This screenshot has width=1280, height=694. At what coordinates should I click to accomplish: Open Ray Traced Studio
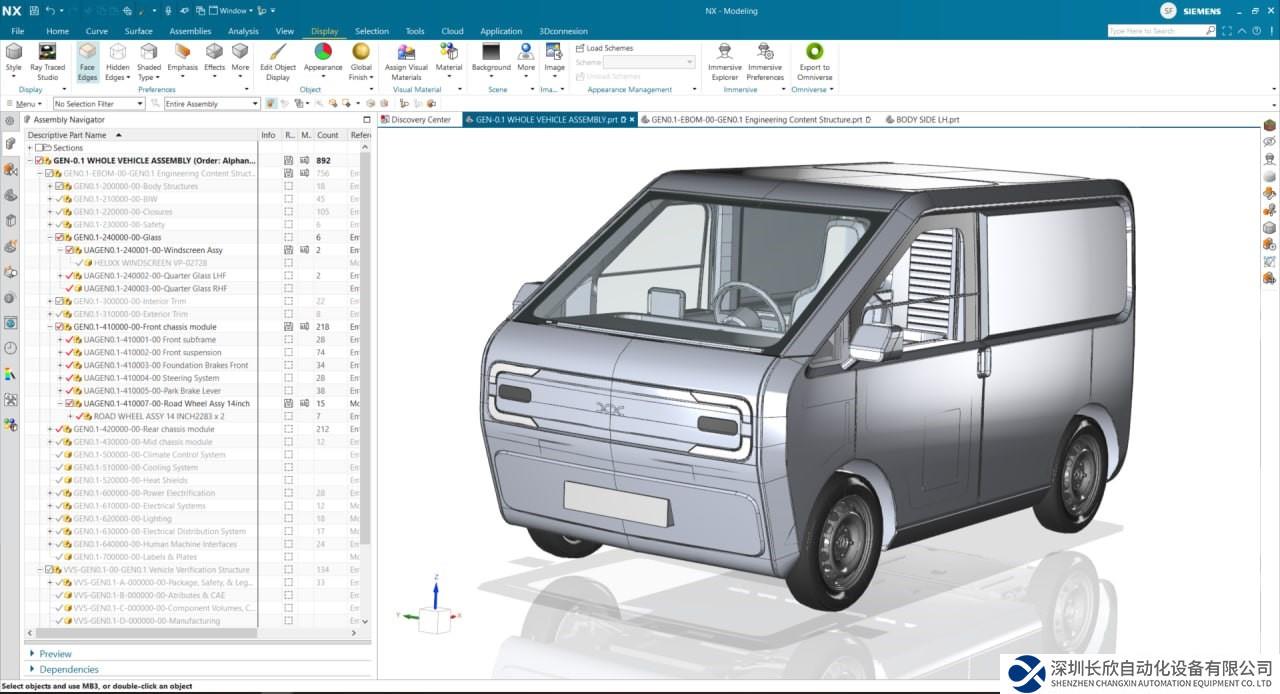click(47, 61)
